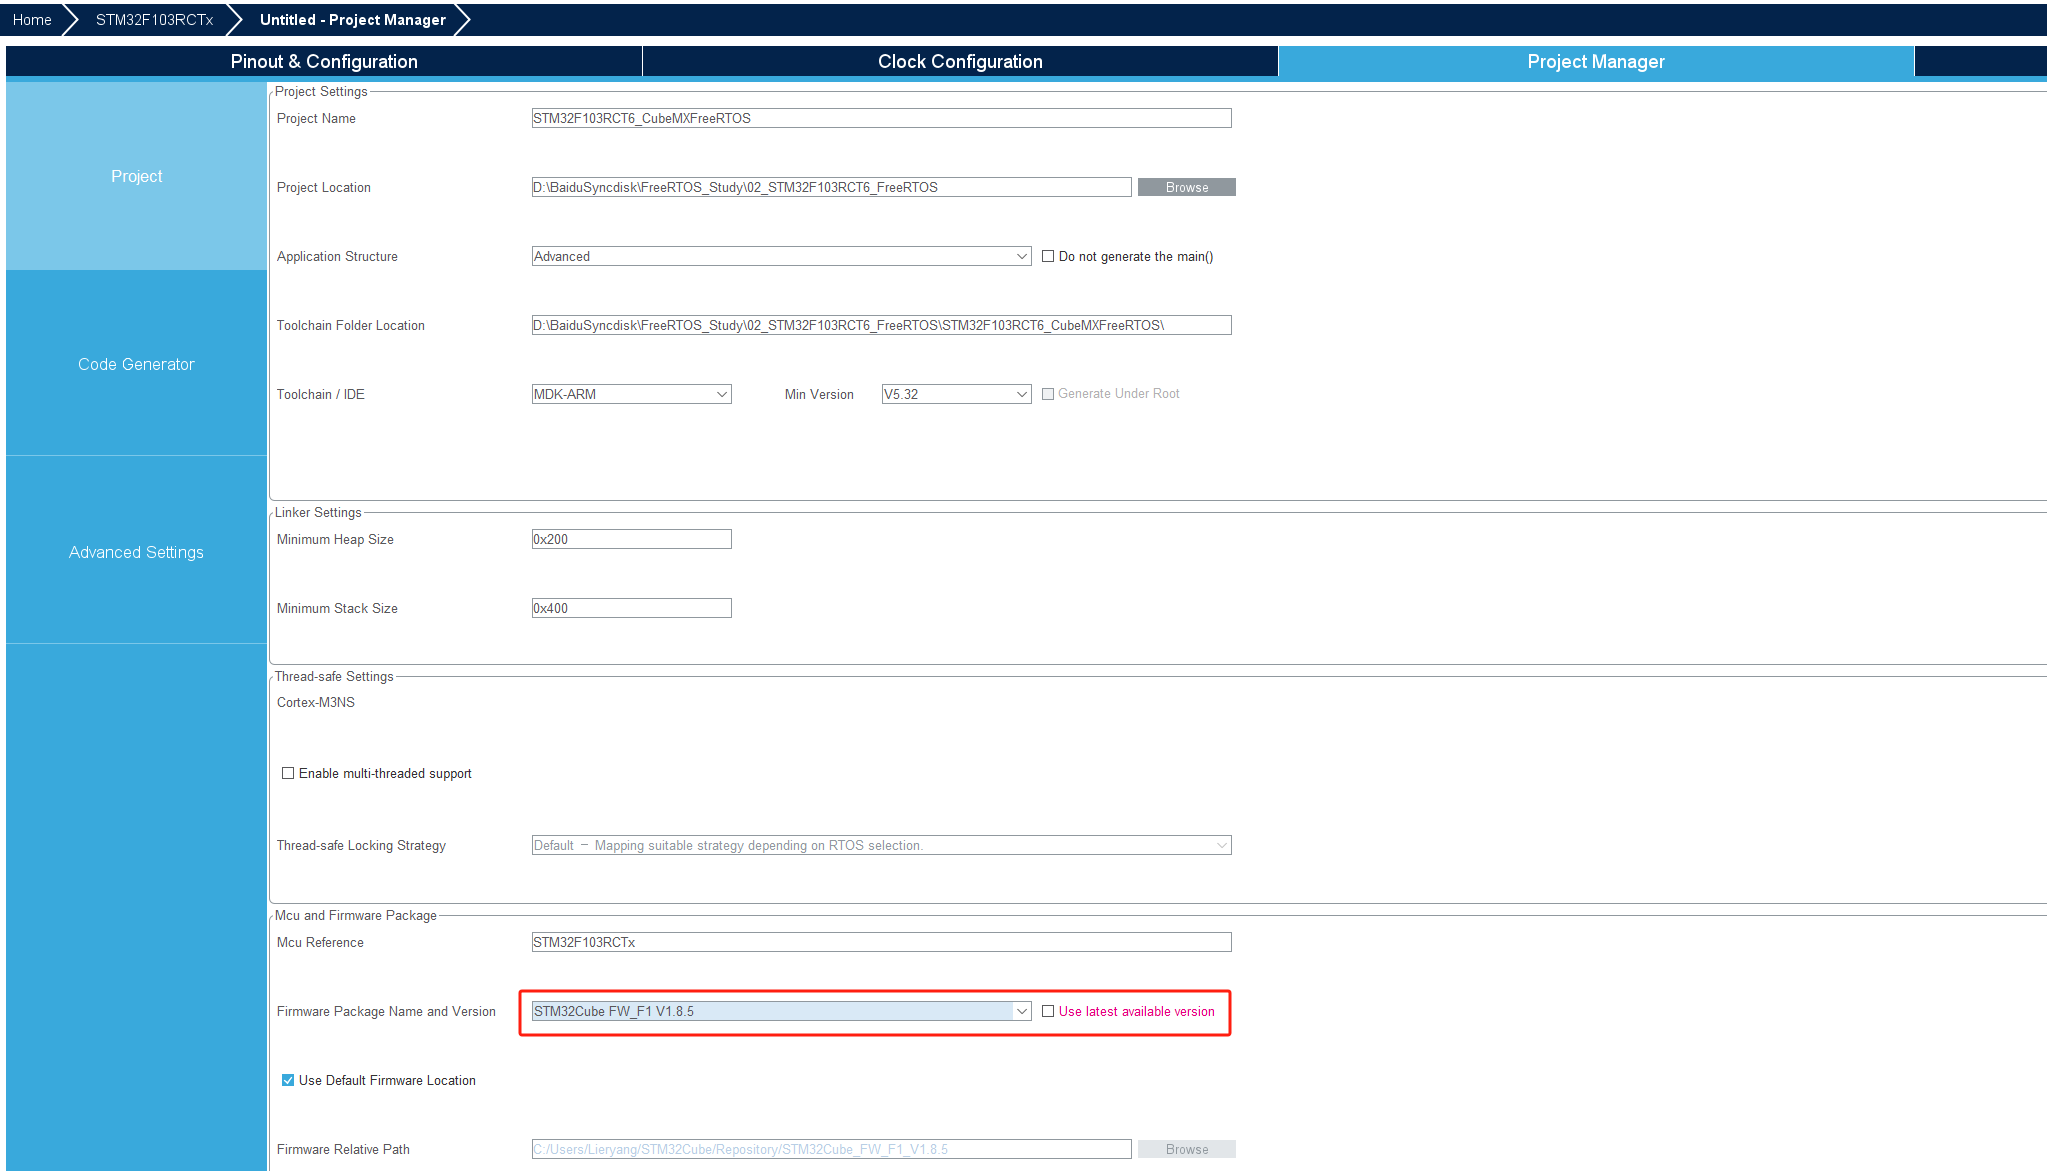Screen dimensions: 2047x1171
Task: Click Linker Settings group title
Action: coord(318,512)
